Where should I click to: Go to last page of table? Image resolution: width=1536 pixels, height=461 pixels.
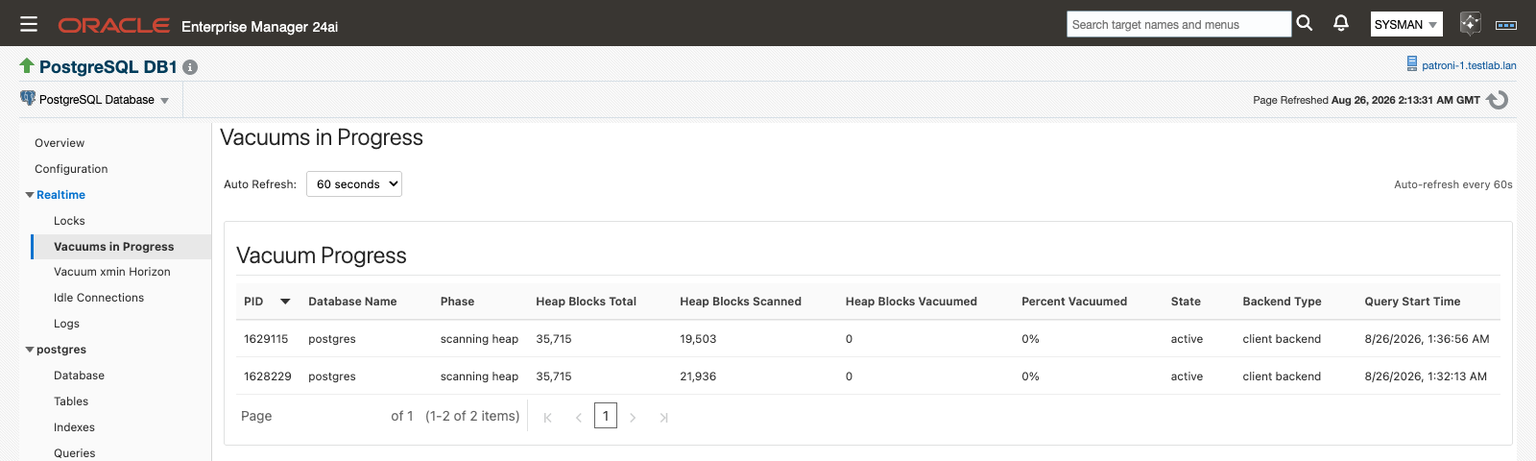tap(663, 417)
